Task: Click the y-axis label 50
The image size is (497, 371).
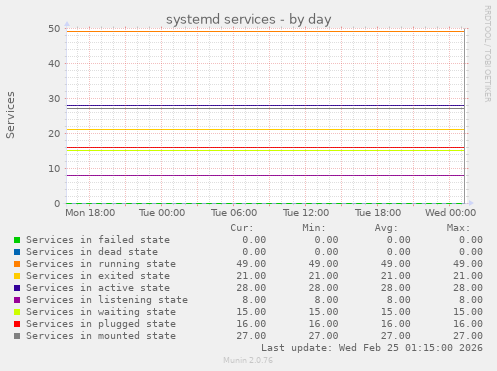Action: 54,29
